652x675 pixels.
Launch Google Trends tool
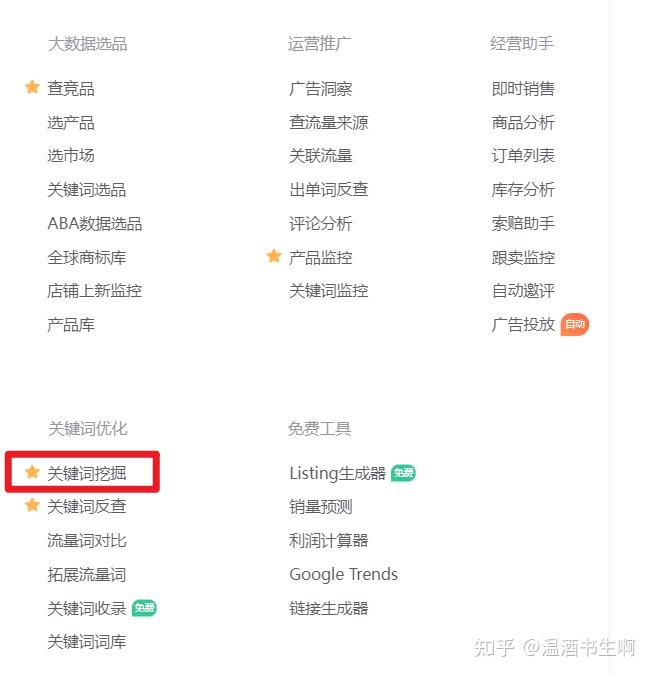pos(343,574)
